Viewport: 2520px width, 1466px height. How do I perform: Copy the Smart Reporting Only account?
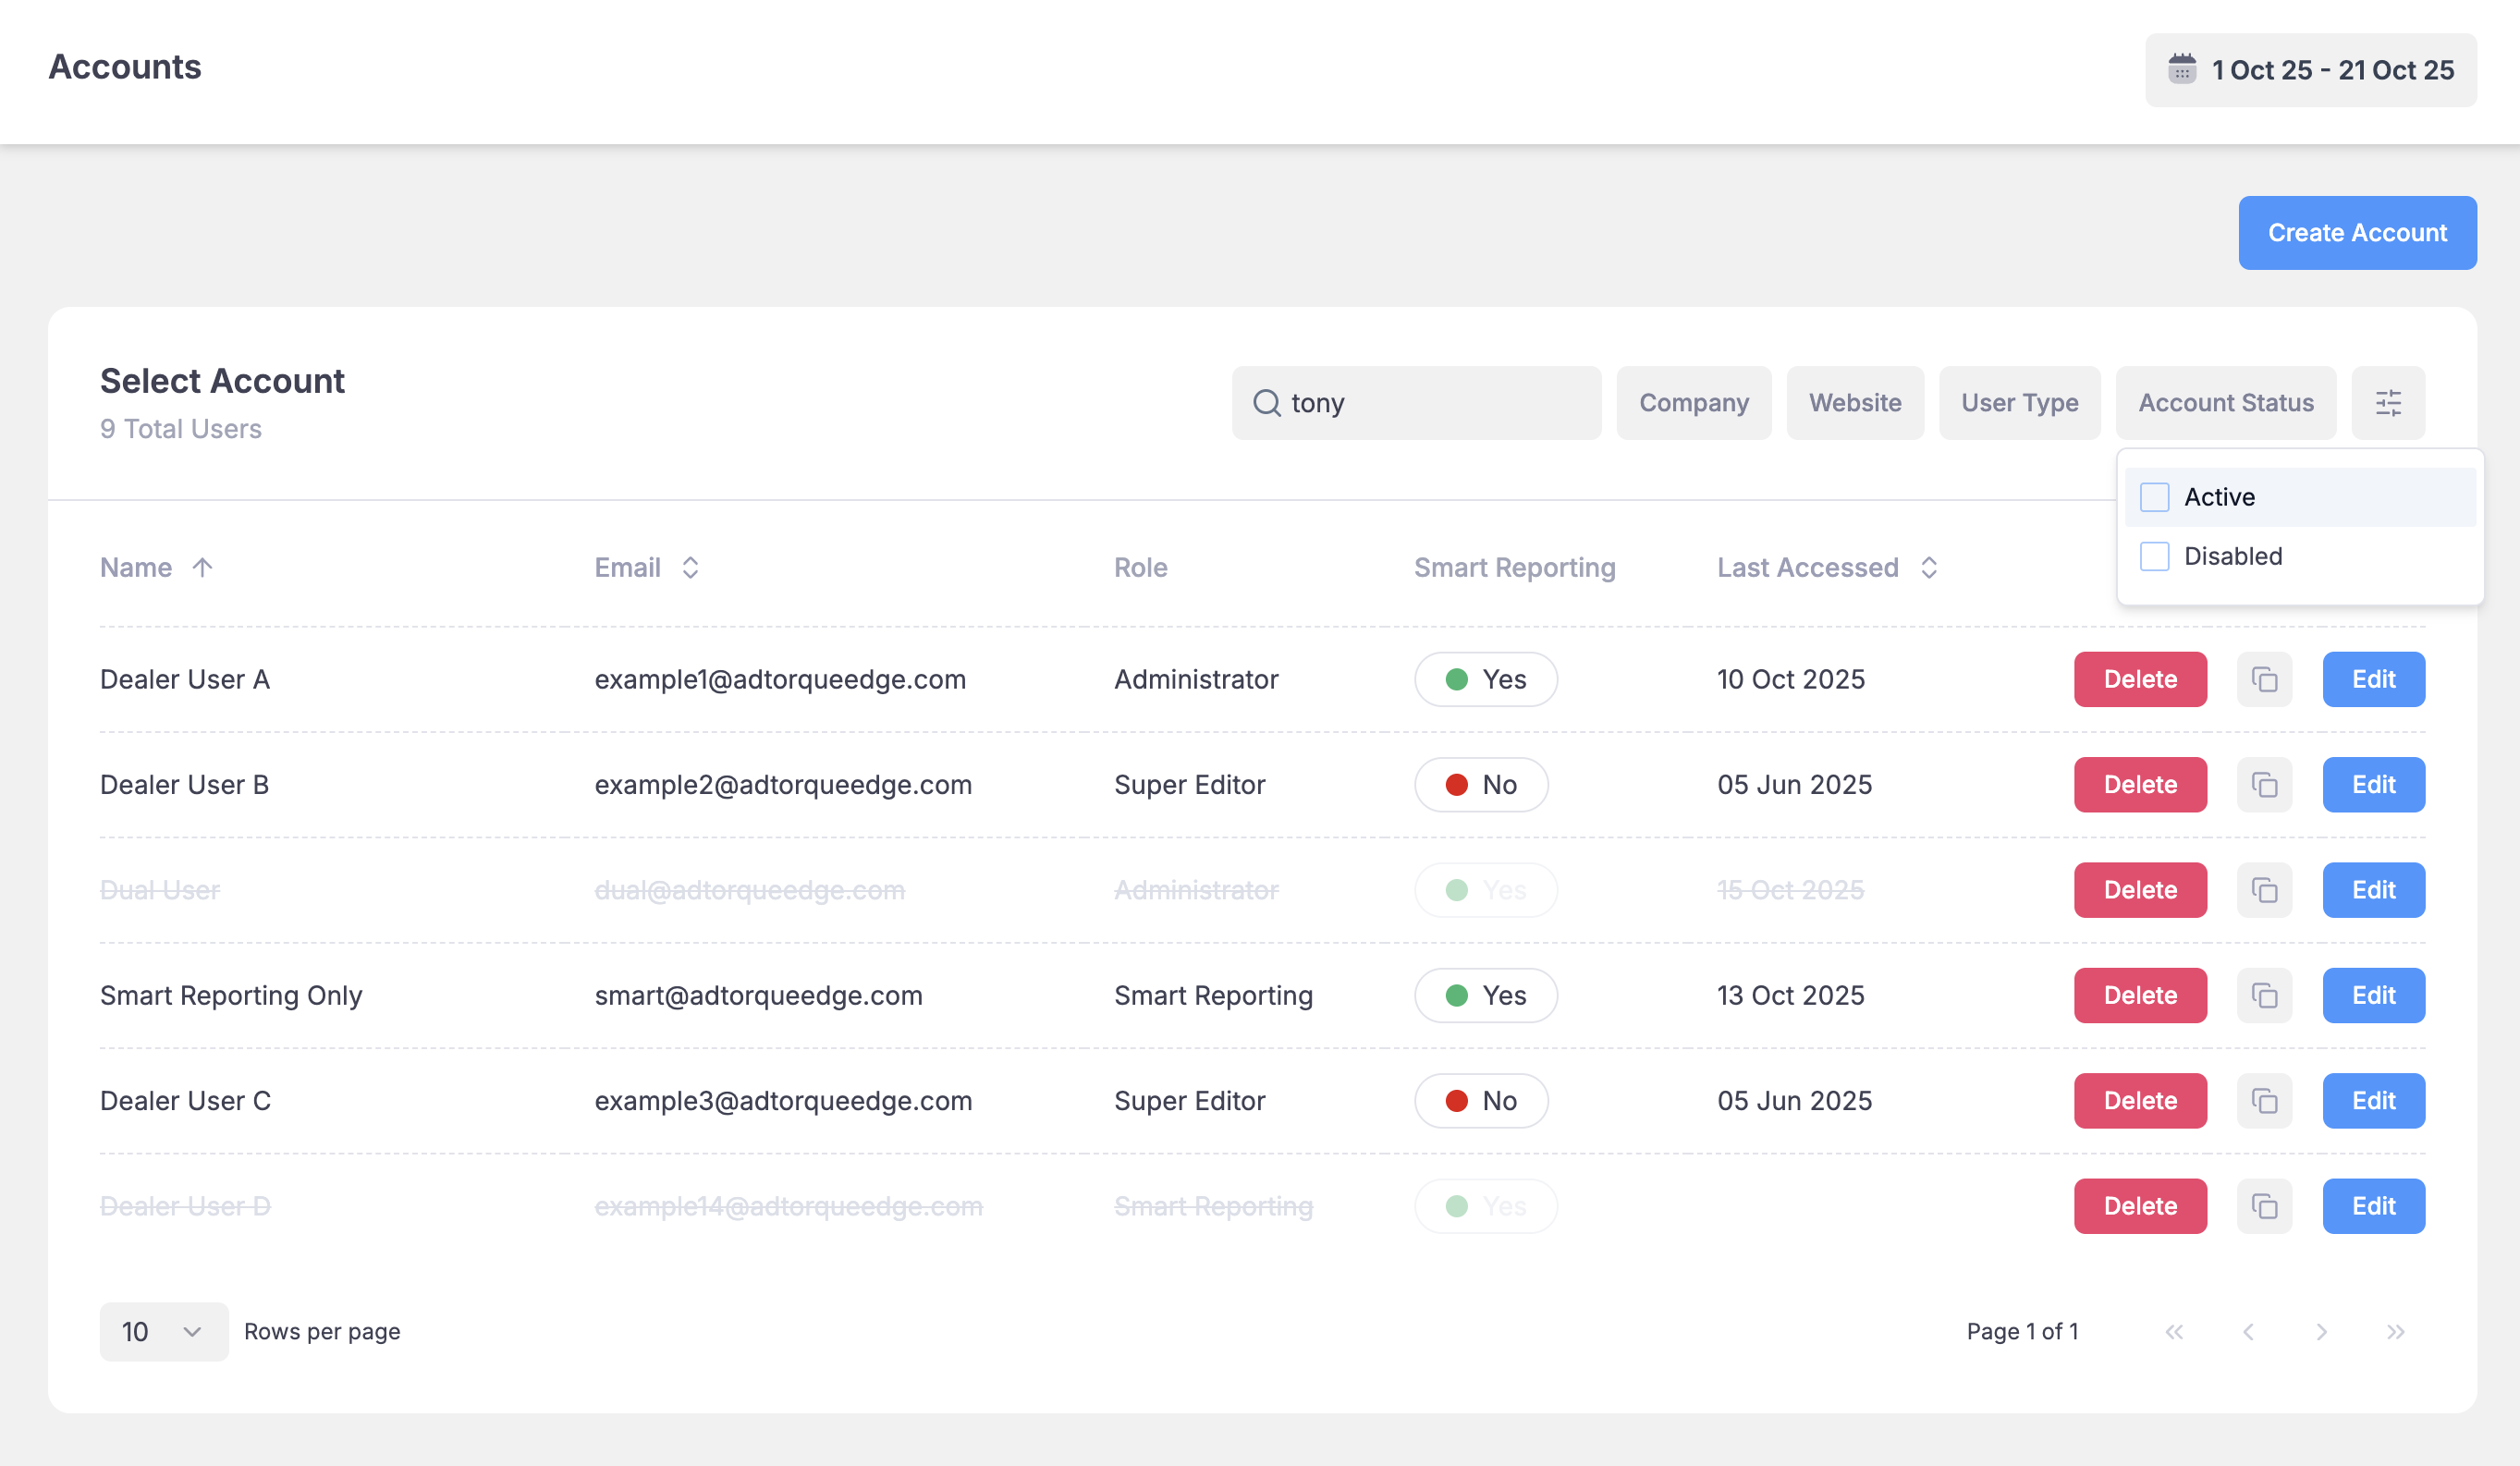point(2264,995)
